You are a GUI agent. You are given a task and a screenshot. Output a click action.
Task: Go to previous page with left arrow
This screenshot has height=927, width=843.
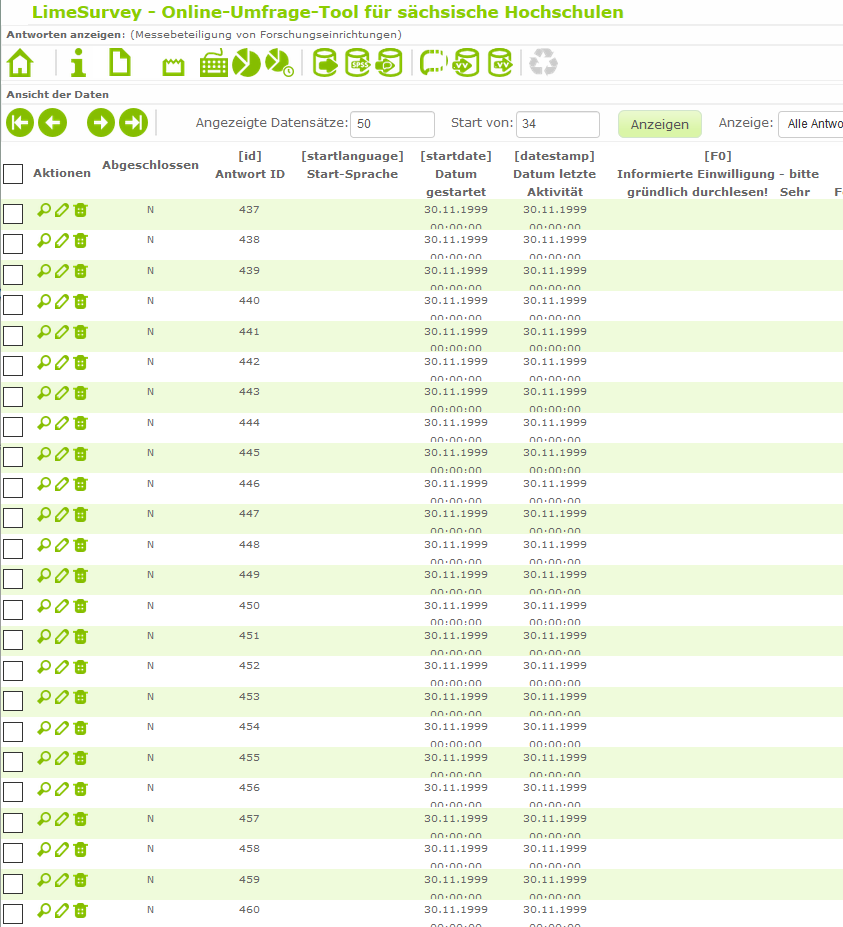52,123
